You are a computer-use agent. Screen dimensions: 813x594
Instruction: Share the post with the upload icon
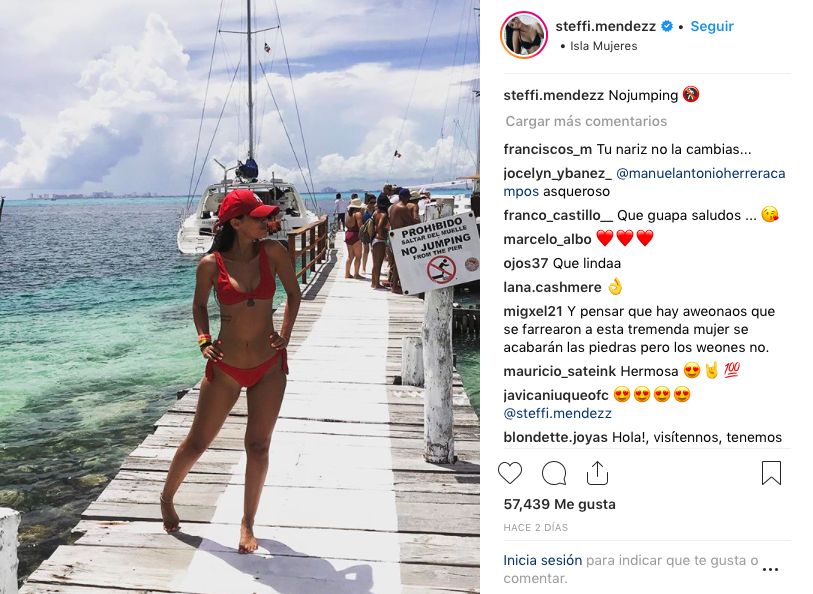click(597, 473)
